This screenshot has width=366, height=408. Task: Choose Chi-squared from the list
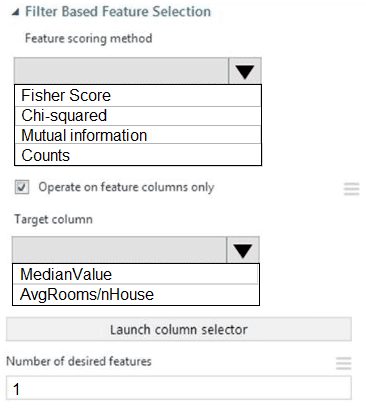coord(138,116)
